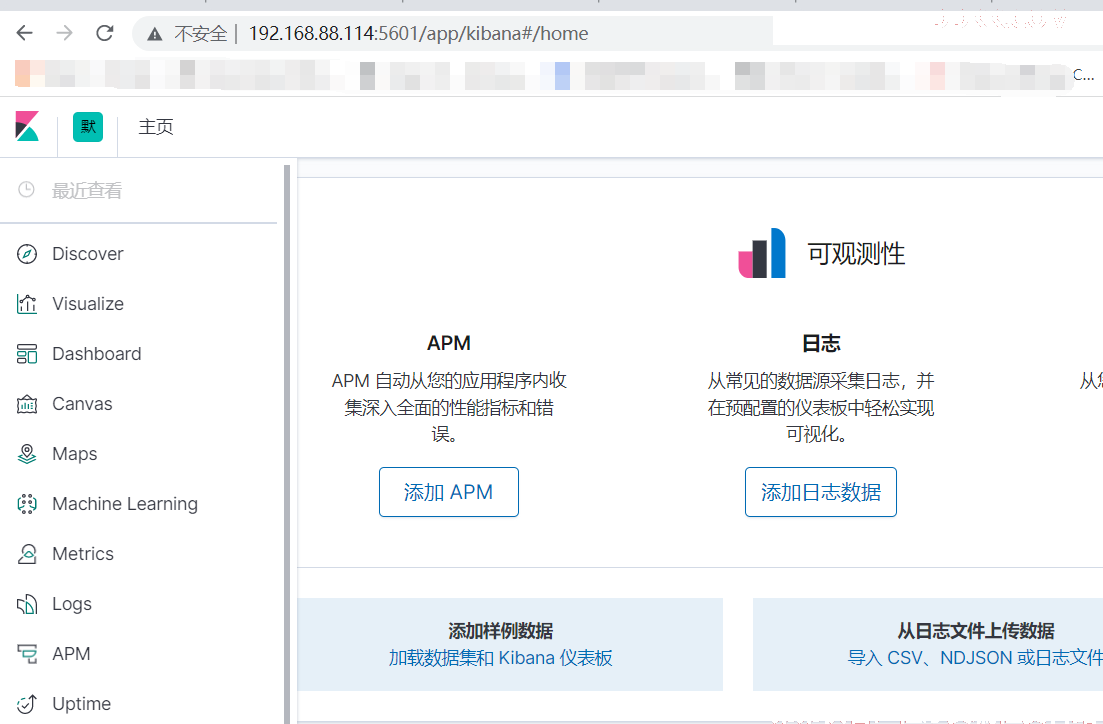Click the recently viewed clock icon

(26, 189)
